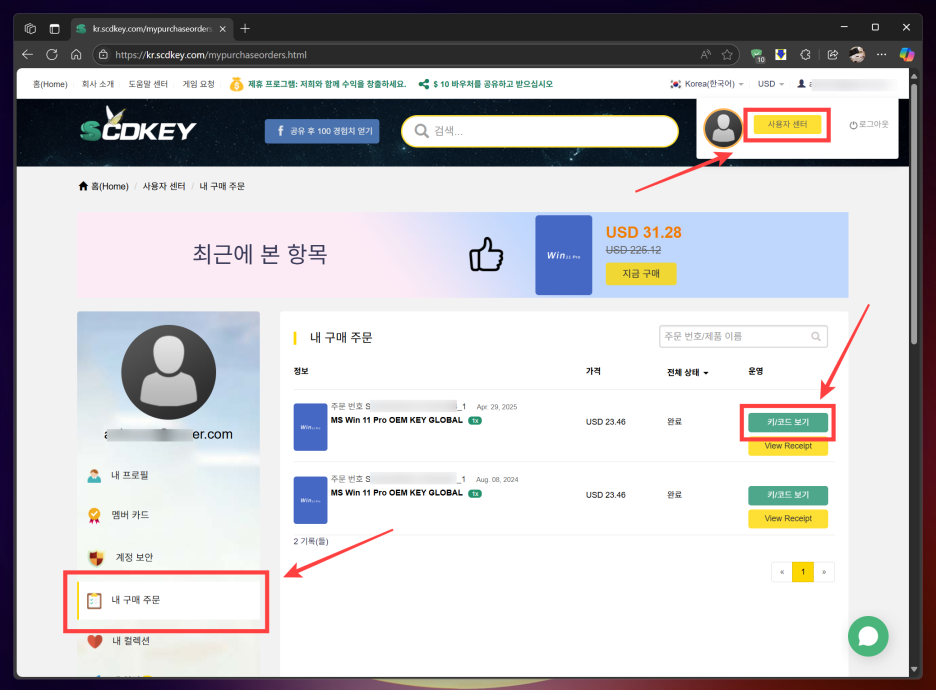Image resolution: width=936 pixels, height=690 pixels.
Task: Add page to favorites with star icon
Action: [x=726, y=54]
